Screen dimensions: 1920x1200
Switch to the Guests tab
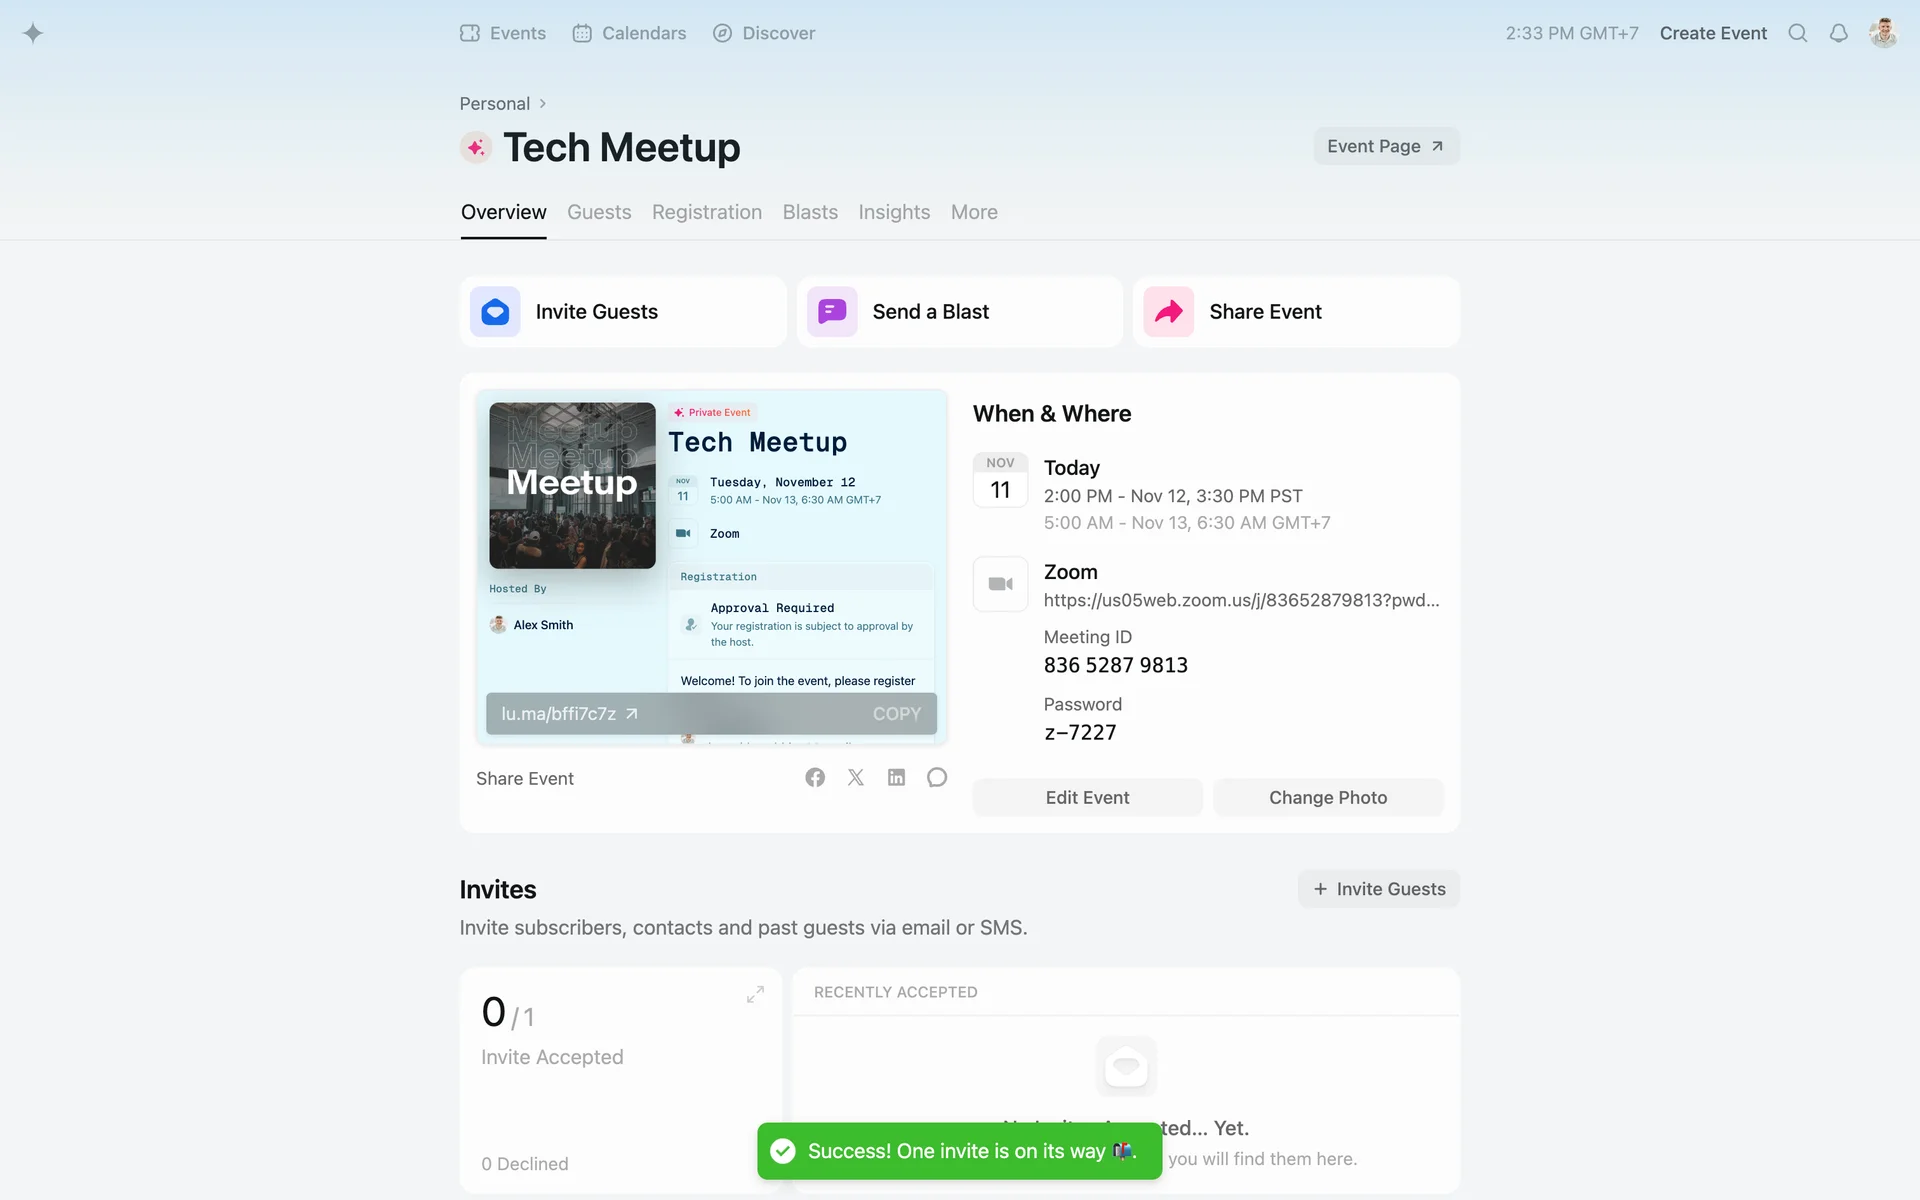point(598,212)
